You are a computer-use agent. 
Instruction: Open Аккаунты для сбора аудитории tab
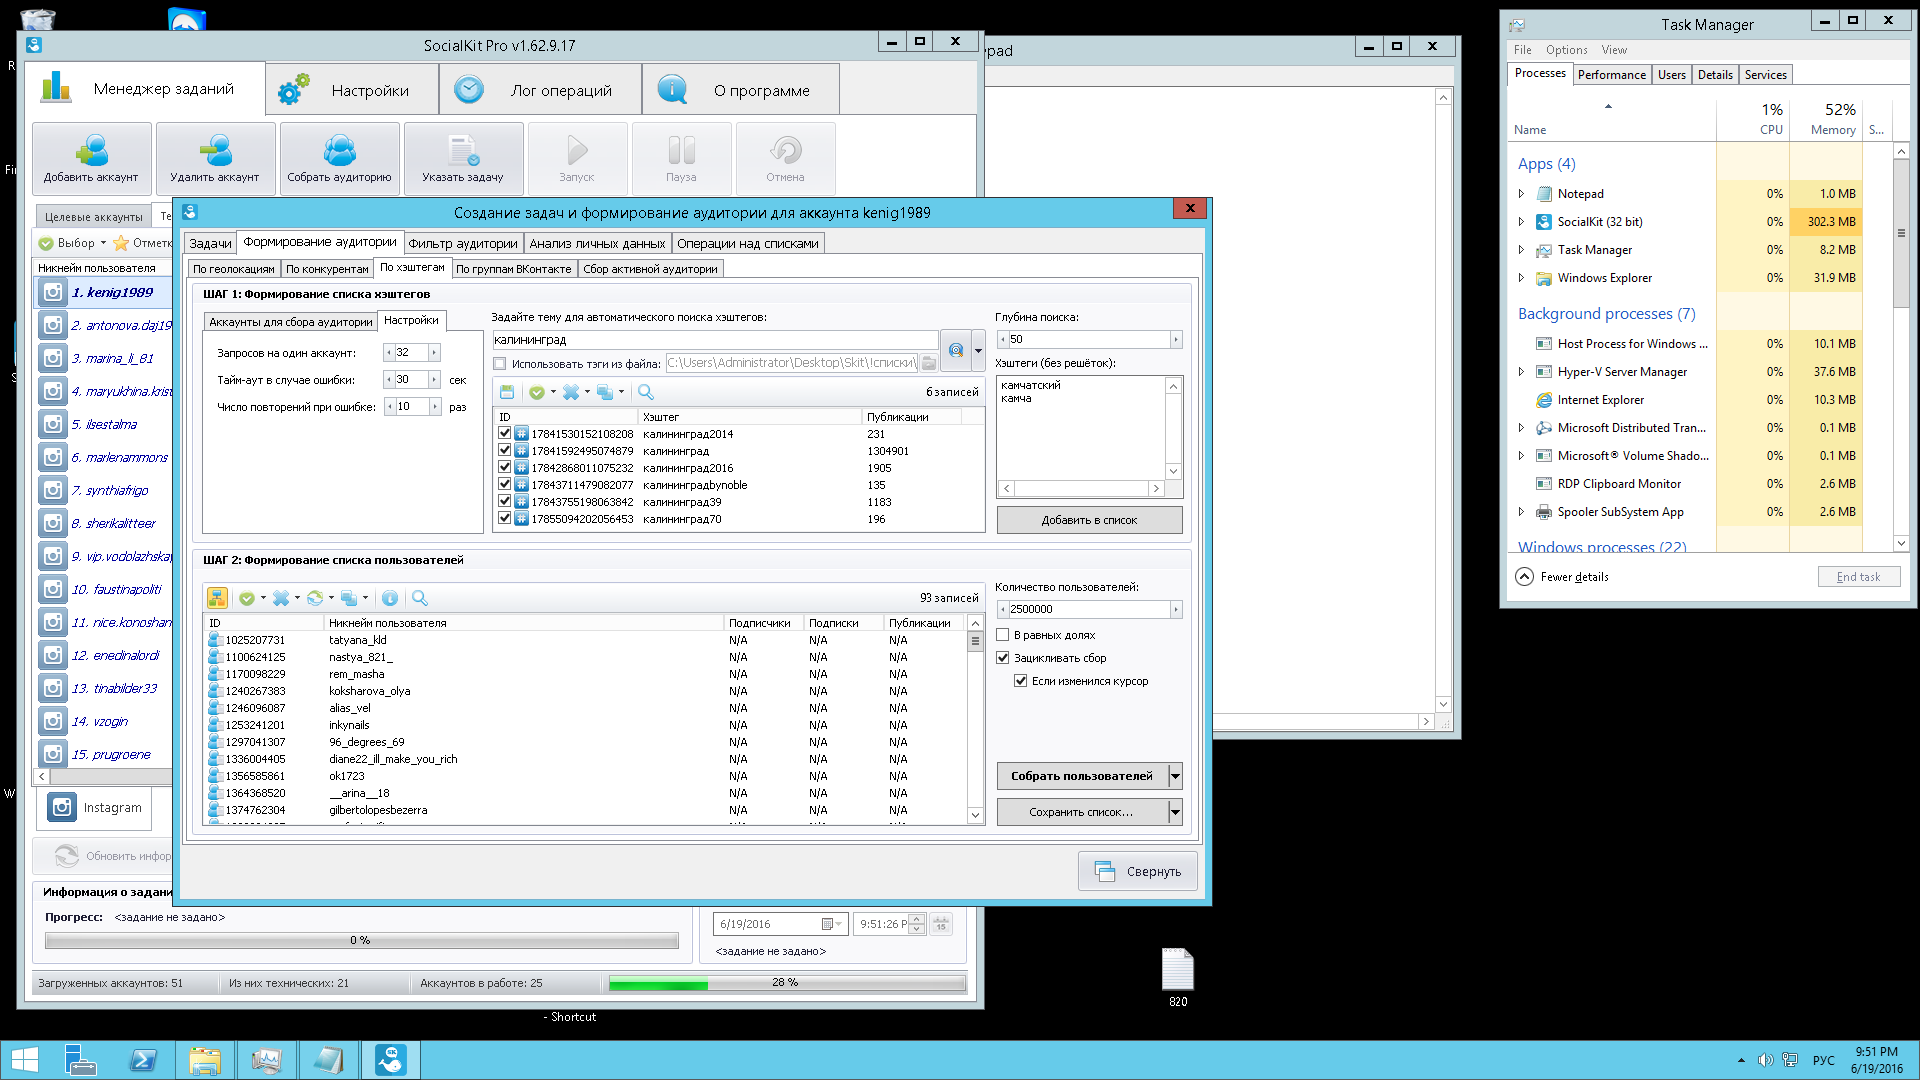pos(290,322)
